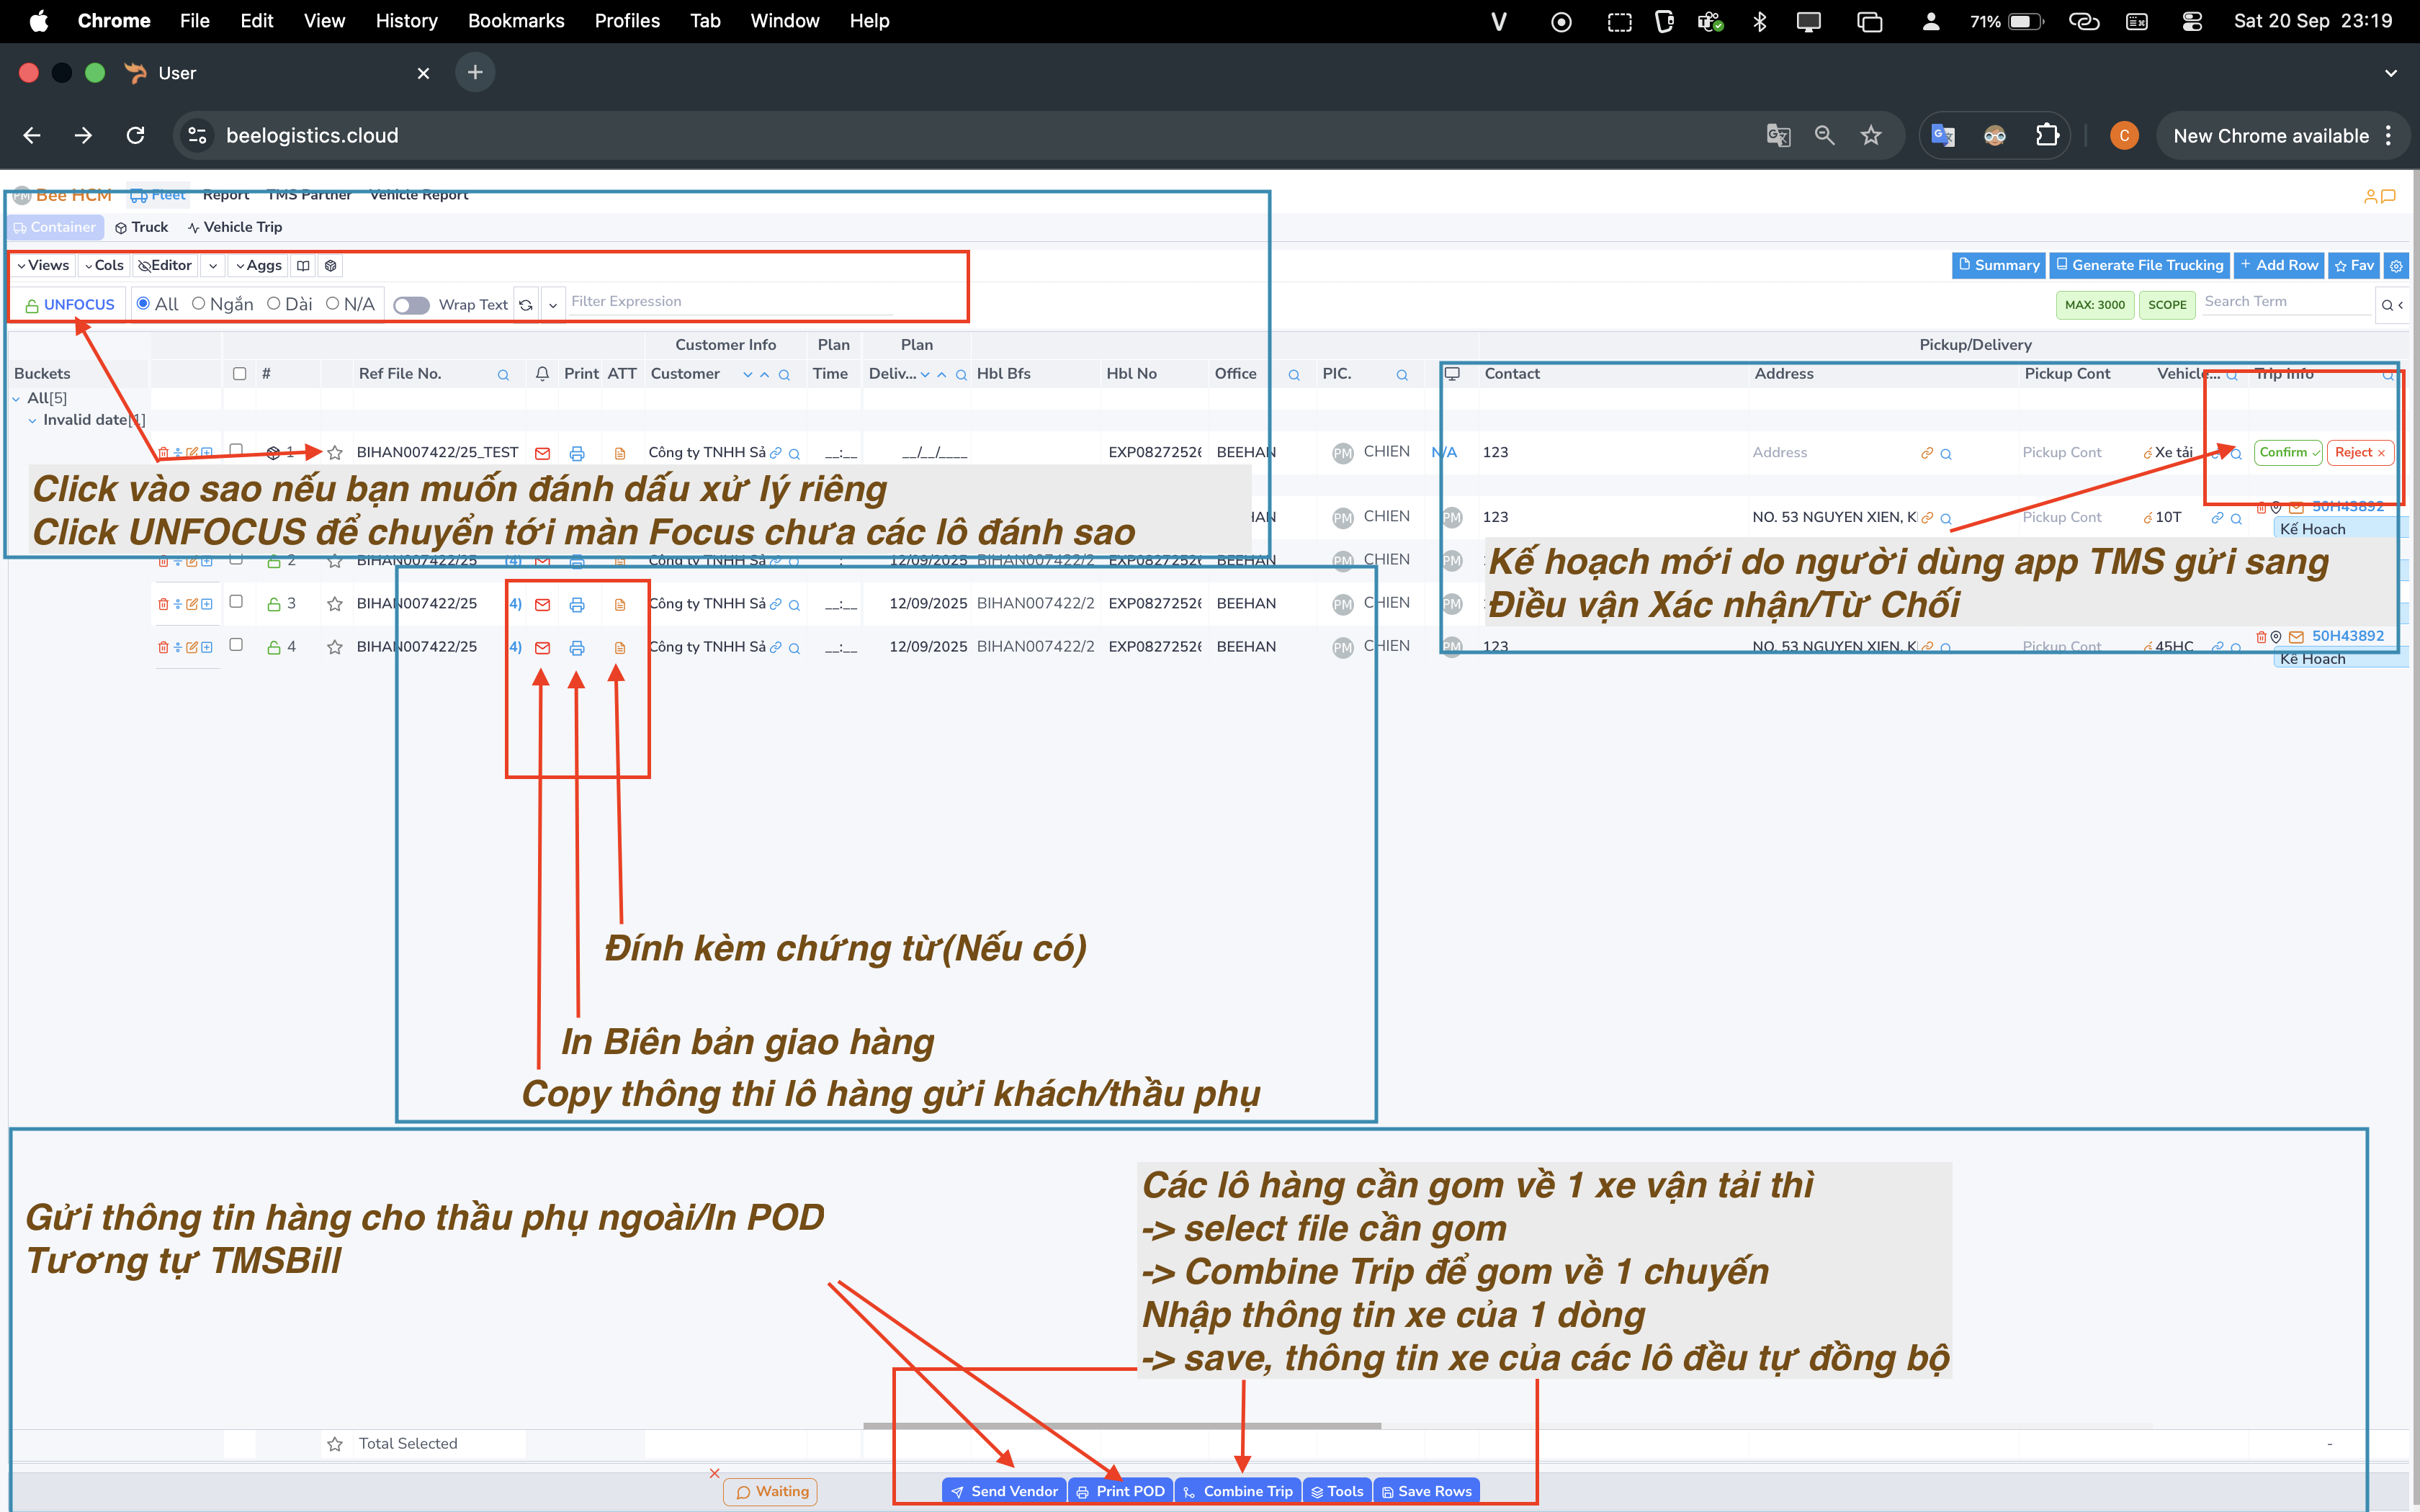This screenshot has height=1512, width=2420.
Task: Toggle the Wrap Text switch
Action: tap(411, 305)
